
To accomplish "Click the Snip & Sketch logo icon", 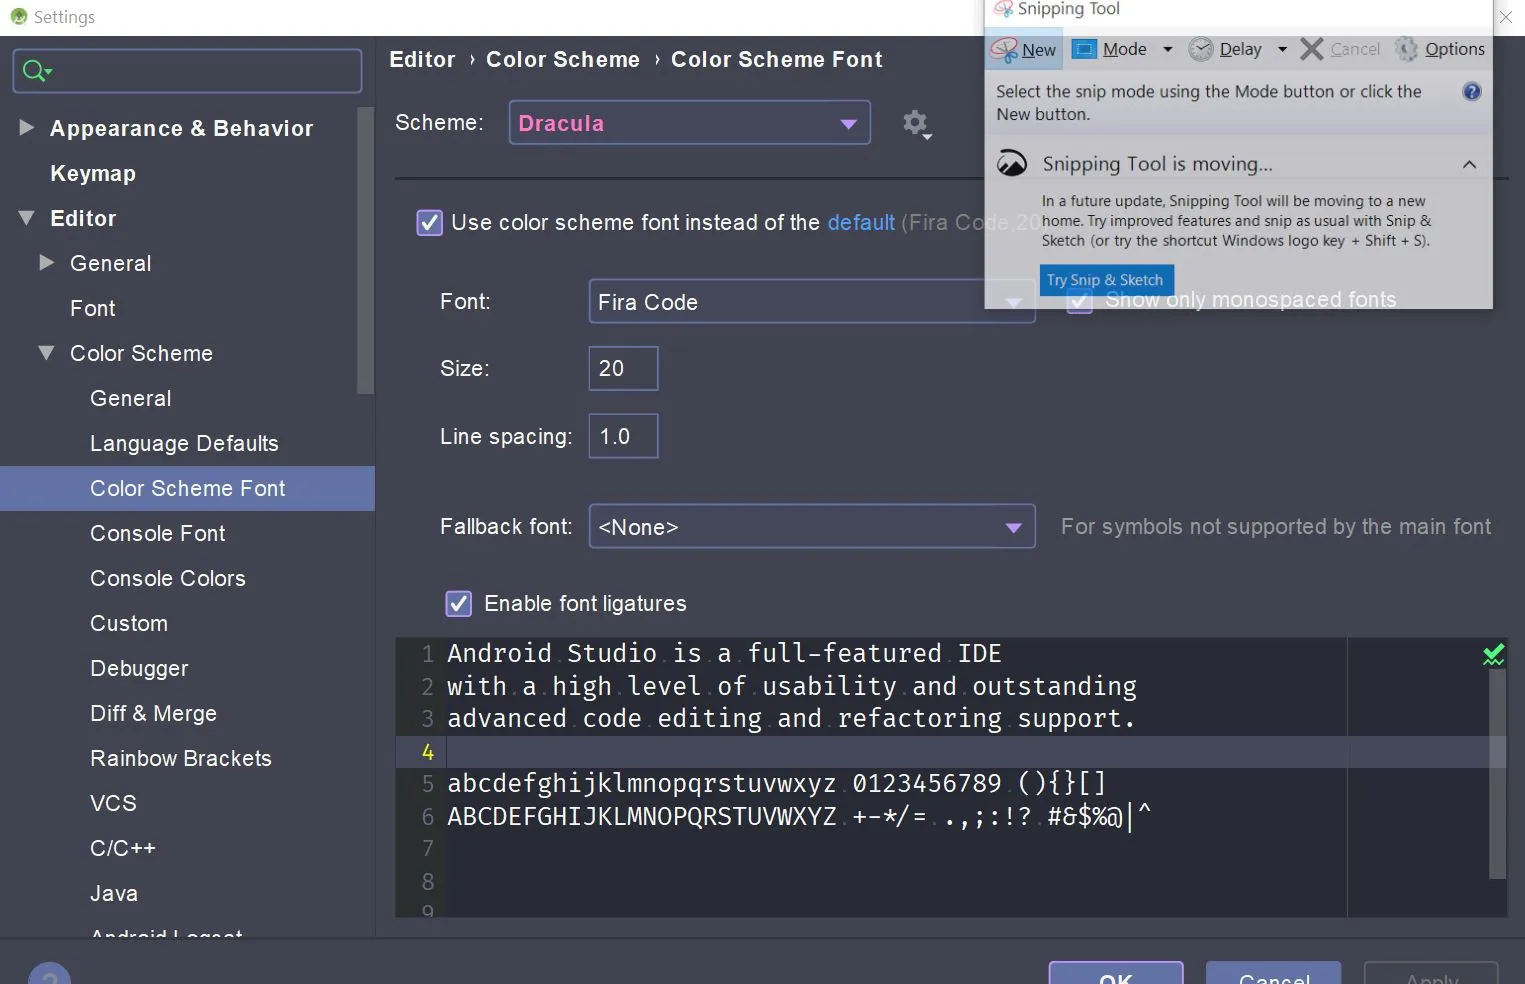I will click(x=1012, y=164).
